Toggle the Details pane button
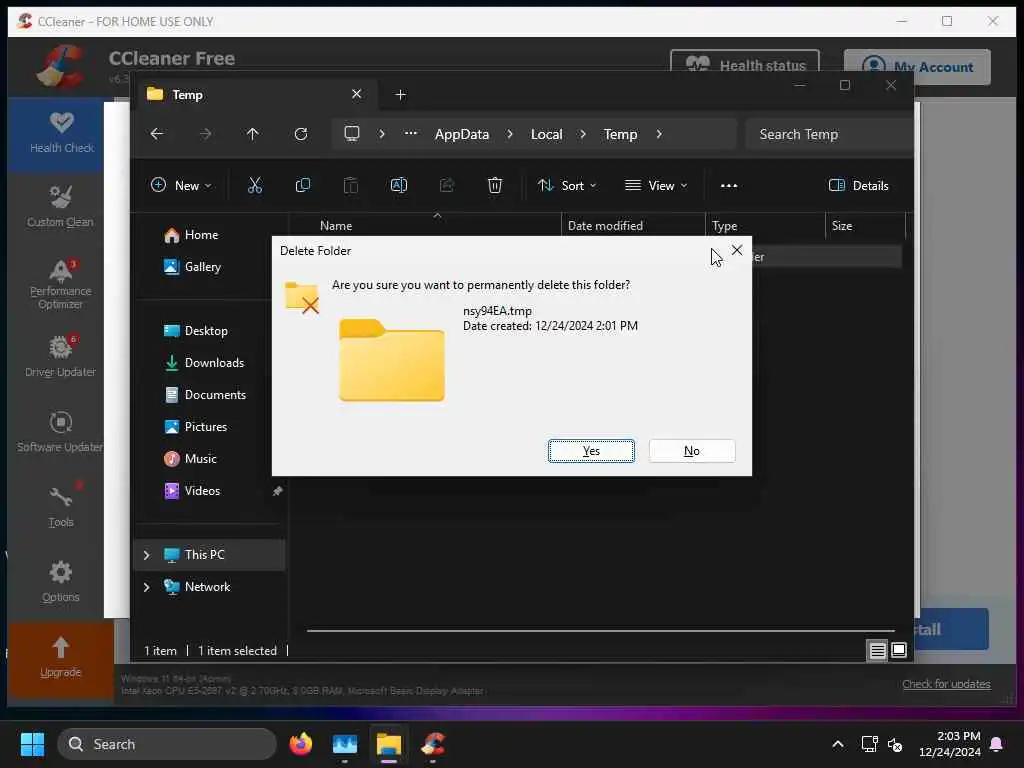This screenshot has height=768, width=1024. click(858, 185)
